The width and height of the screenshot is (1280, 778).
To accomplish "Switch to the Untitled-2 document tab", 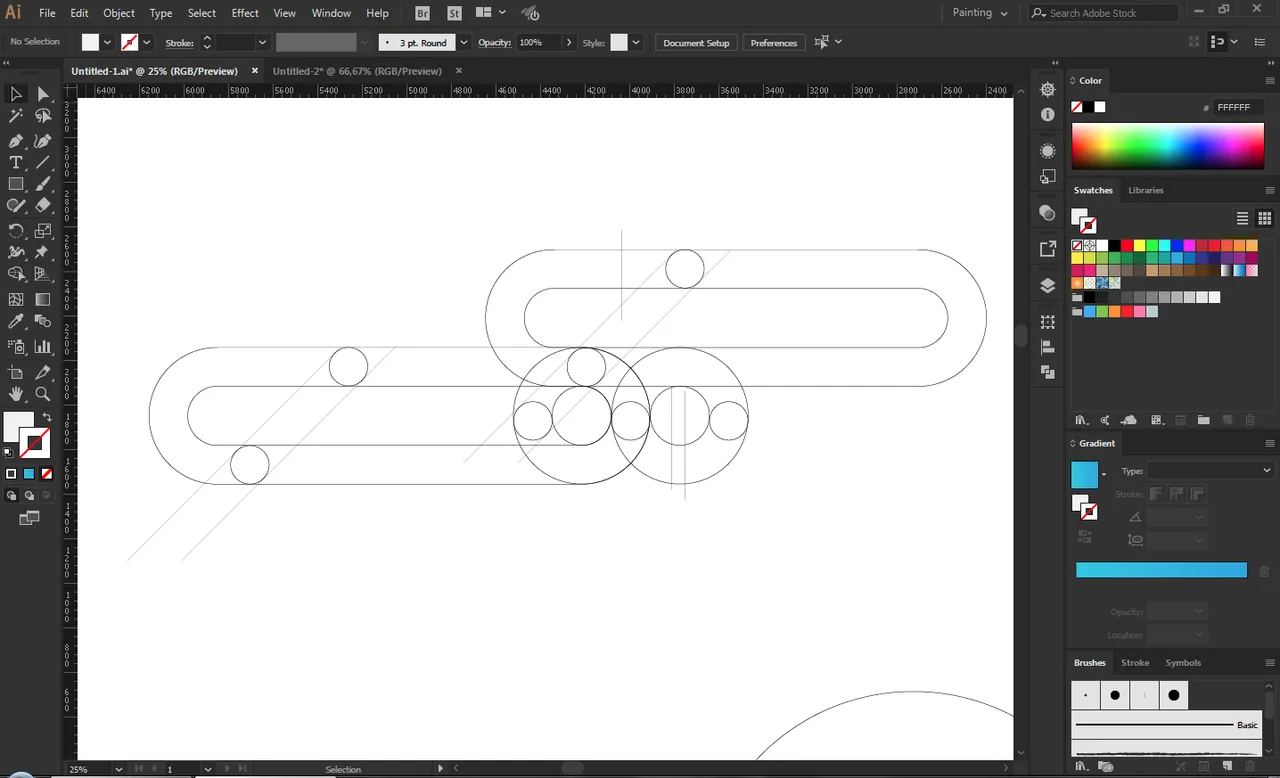I will coord(357,71).
